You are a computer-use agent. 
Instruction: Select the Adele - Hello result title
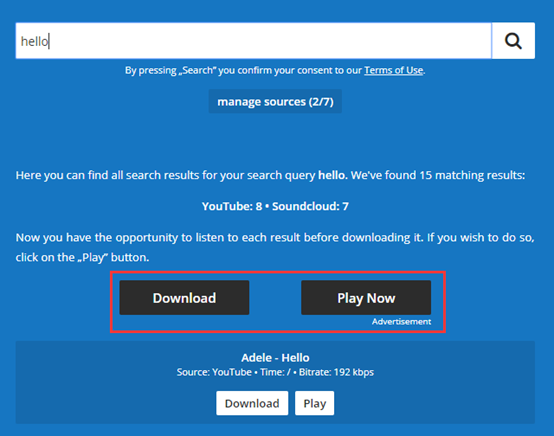(275, 358)
